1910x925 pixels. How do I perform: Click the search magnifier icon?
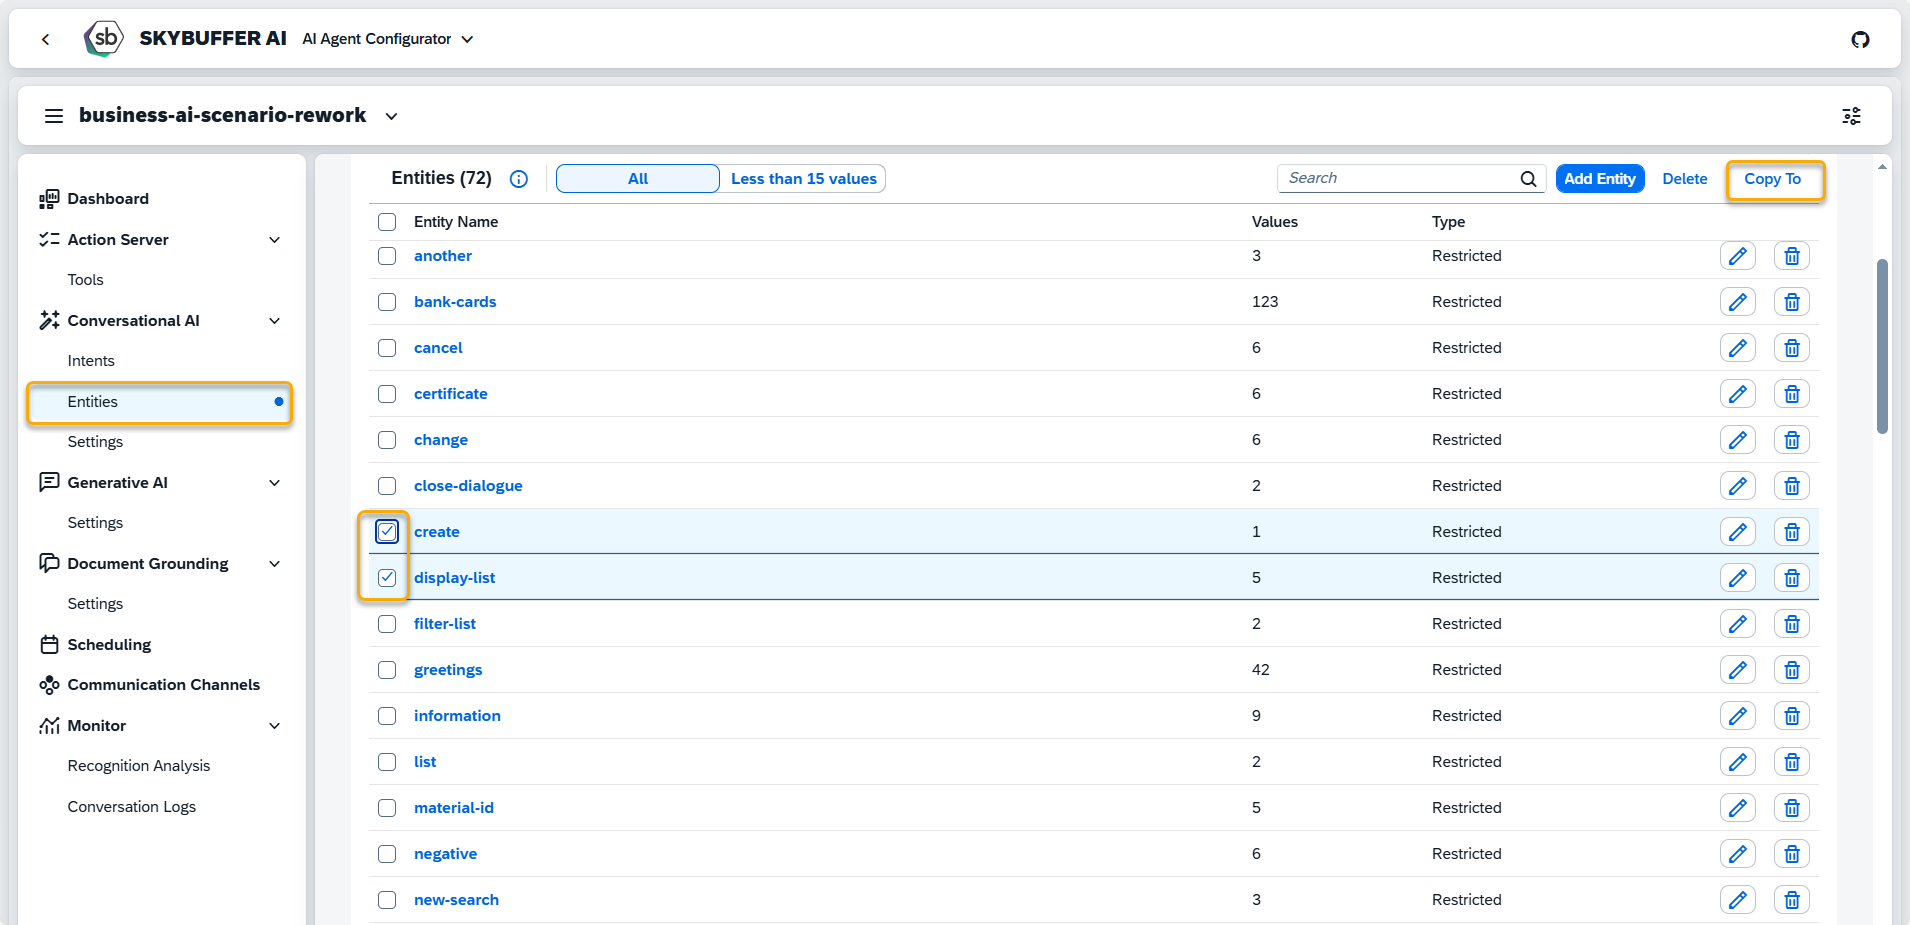click(x=1528, y=179)
